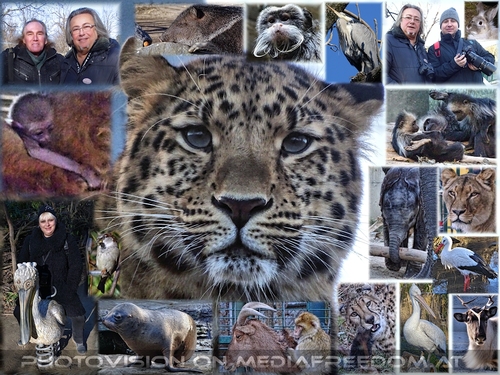Select the emperor tamarin with white mustache photo
500x375 pixels.
pos(285,33)
